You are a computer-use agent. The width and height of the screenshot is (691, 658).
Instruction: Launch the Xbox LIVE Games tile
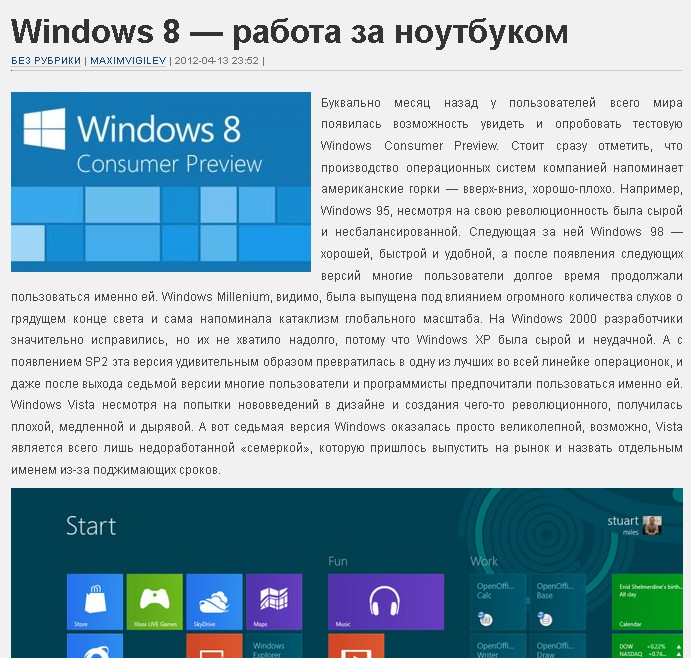[155, 602]
